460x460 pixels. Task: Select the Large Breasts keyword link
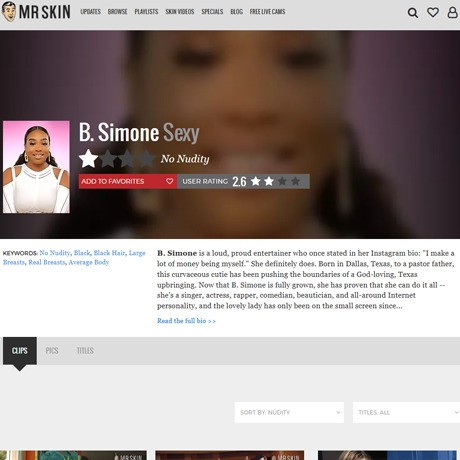point(137,253)
